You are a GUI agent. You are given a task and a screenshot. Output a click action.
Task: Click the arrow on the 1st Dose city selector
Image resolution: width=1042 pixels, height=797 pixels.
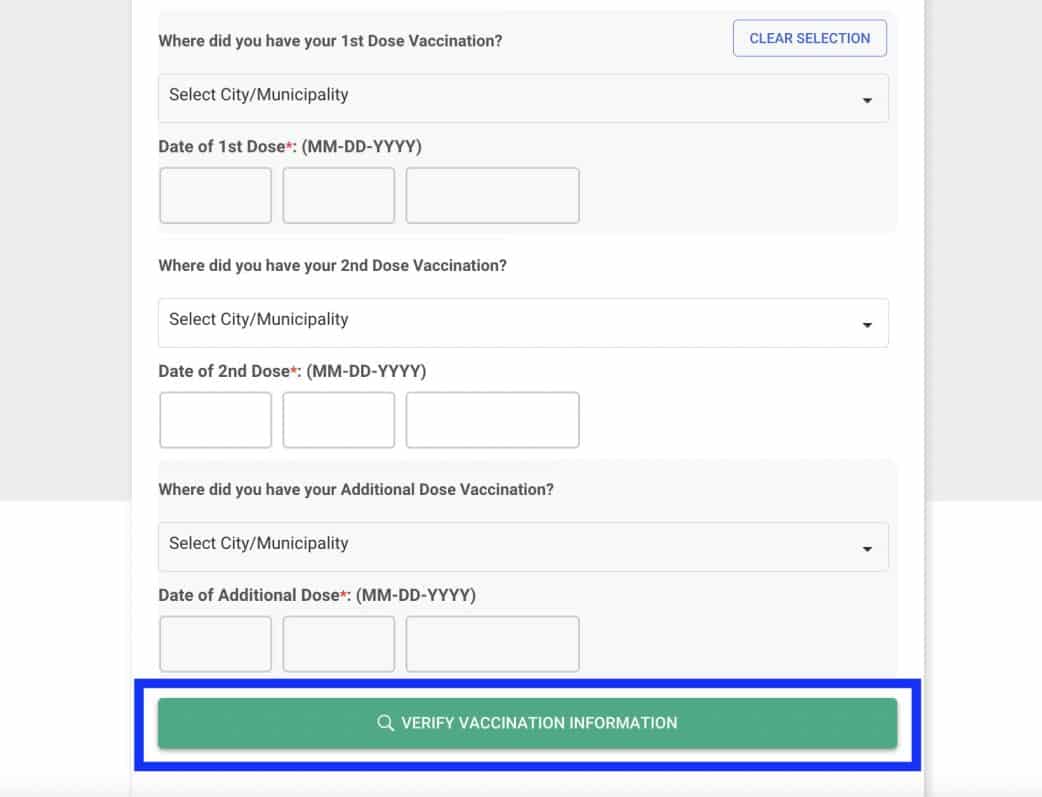[x=867, y=100]
